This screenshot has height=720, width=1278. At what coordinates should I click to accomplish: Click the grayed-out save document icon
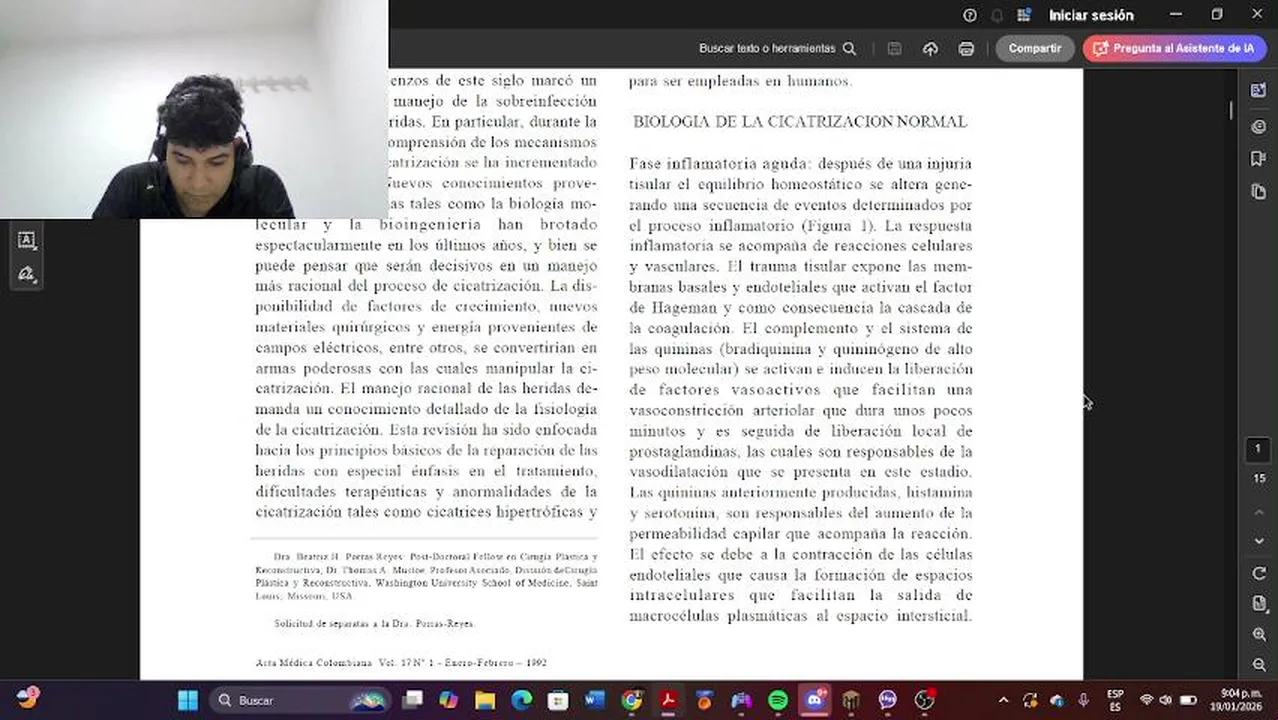tap(895, 48)
